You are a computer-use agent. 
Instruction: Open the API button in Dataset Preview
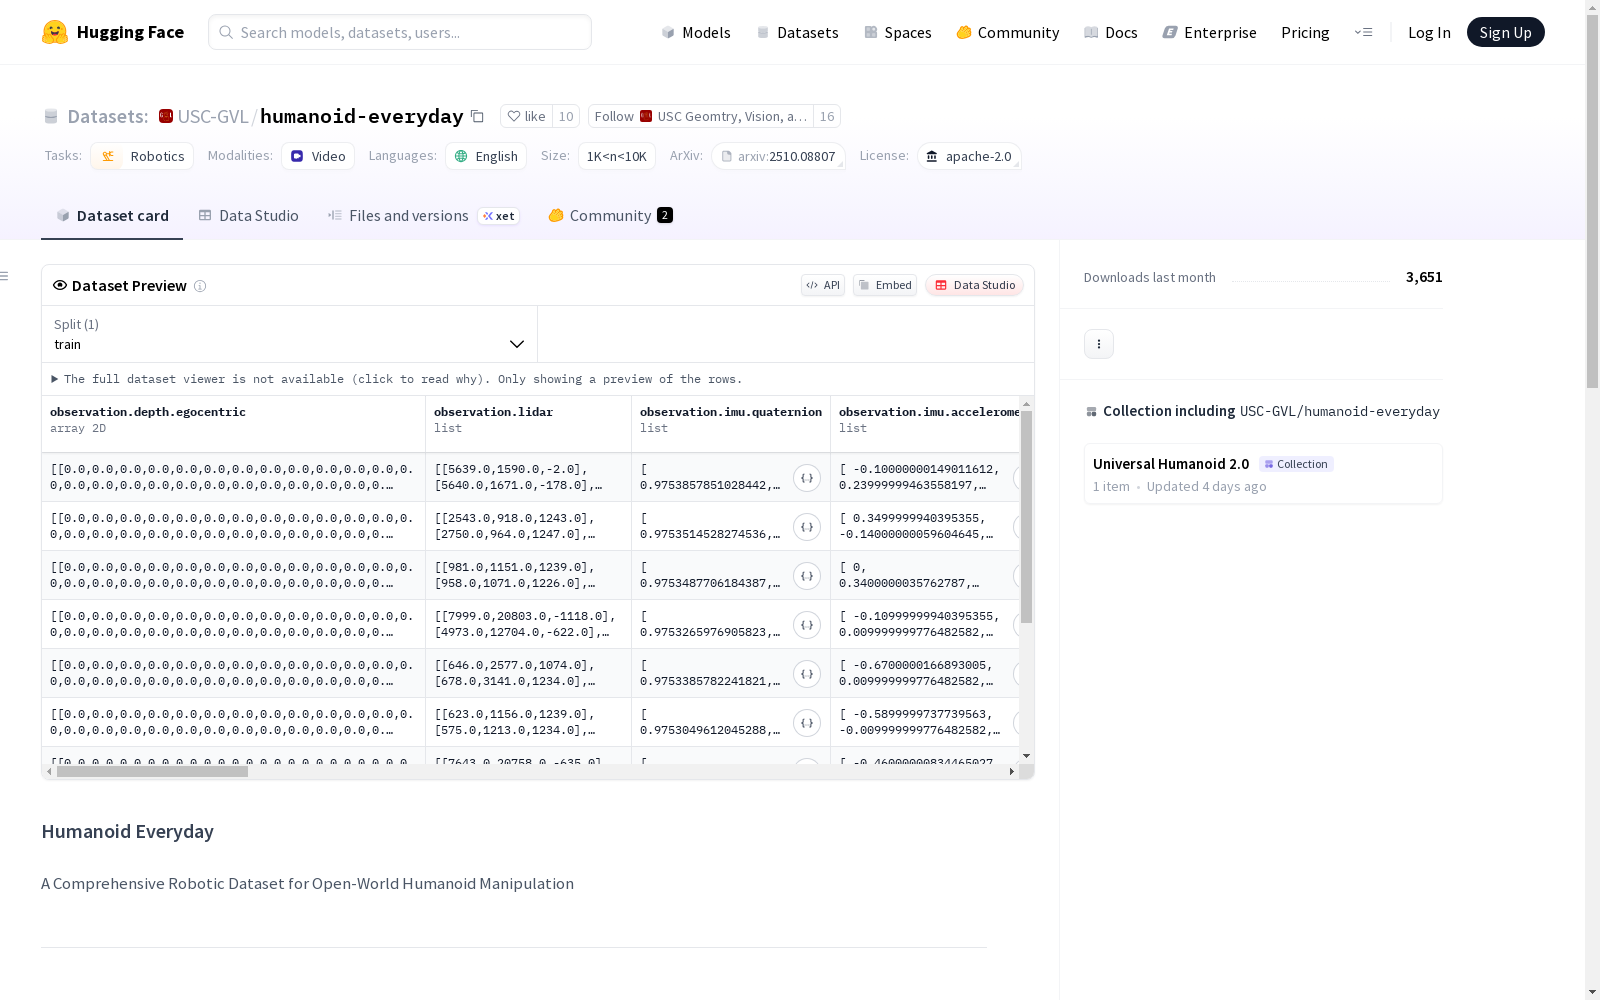point(823,285)
